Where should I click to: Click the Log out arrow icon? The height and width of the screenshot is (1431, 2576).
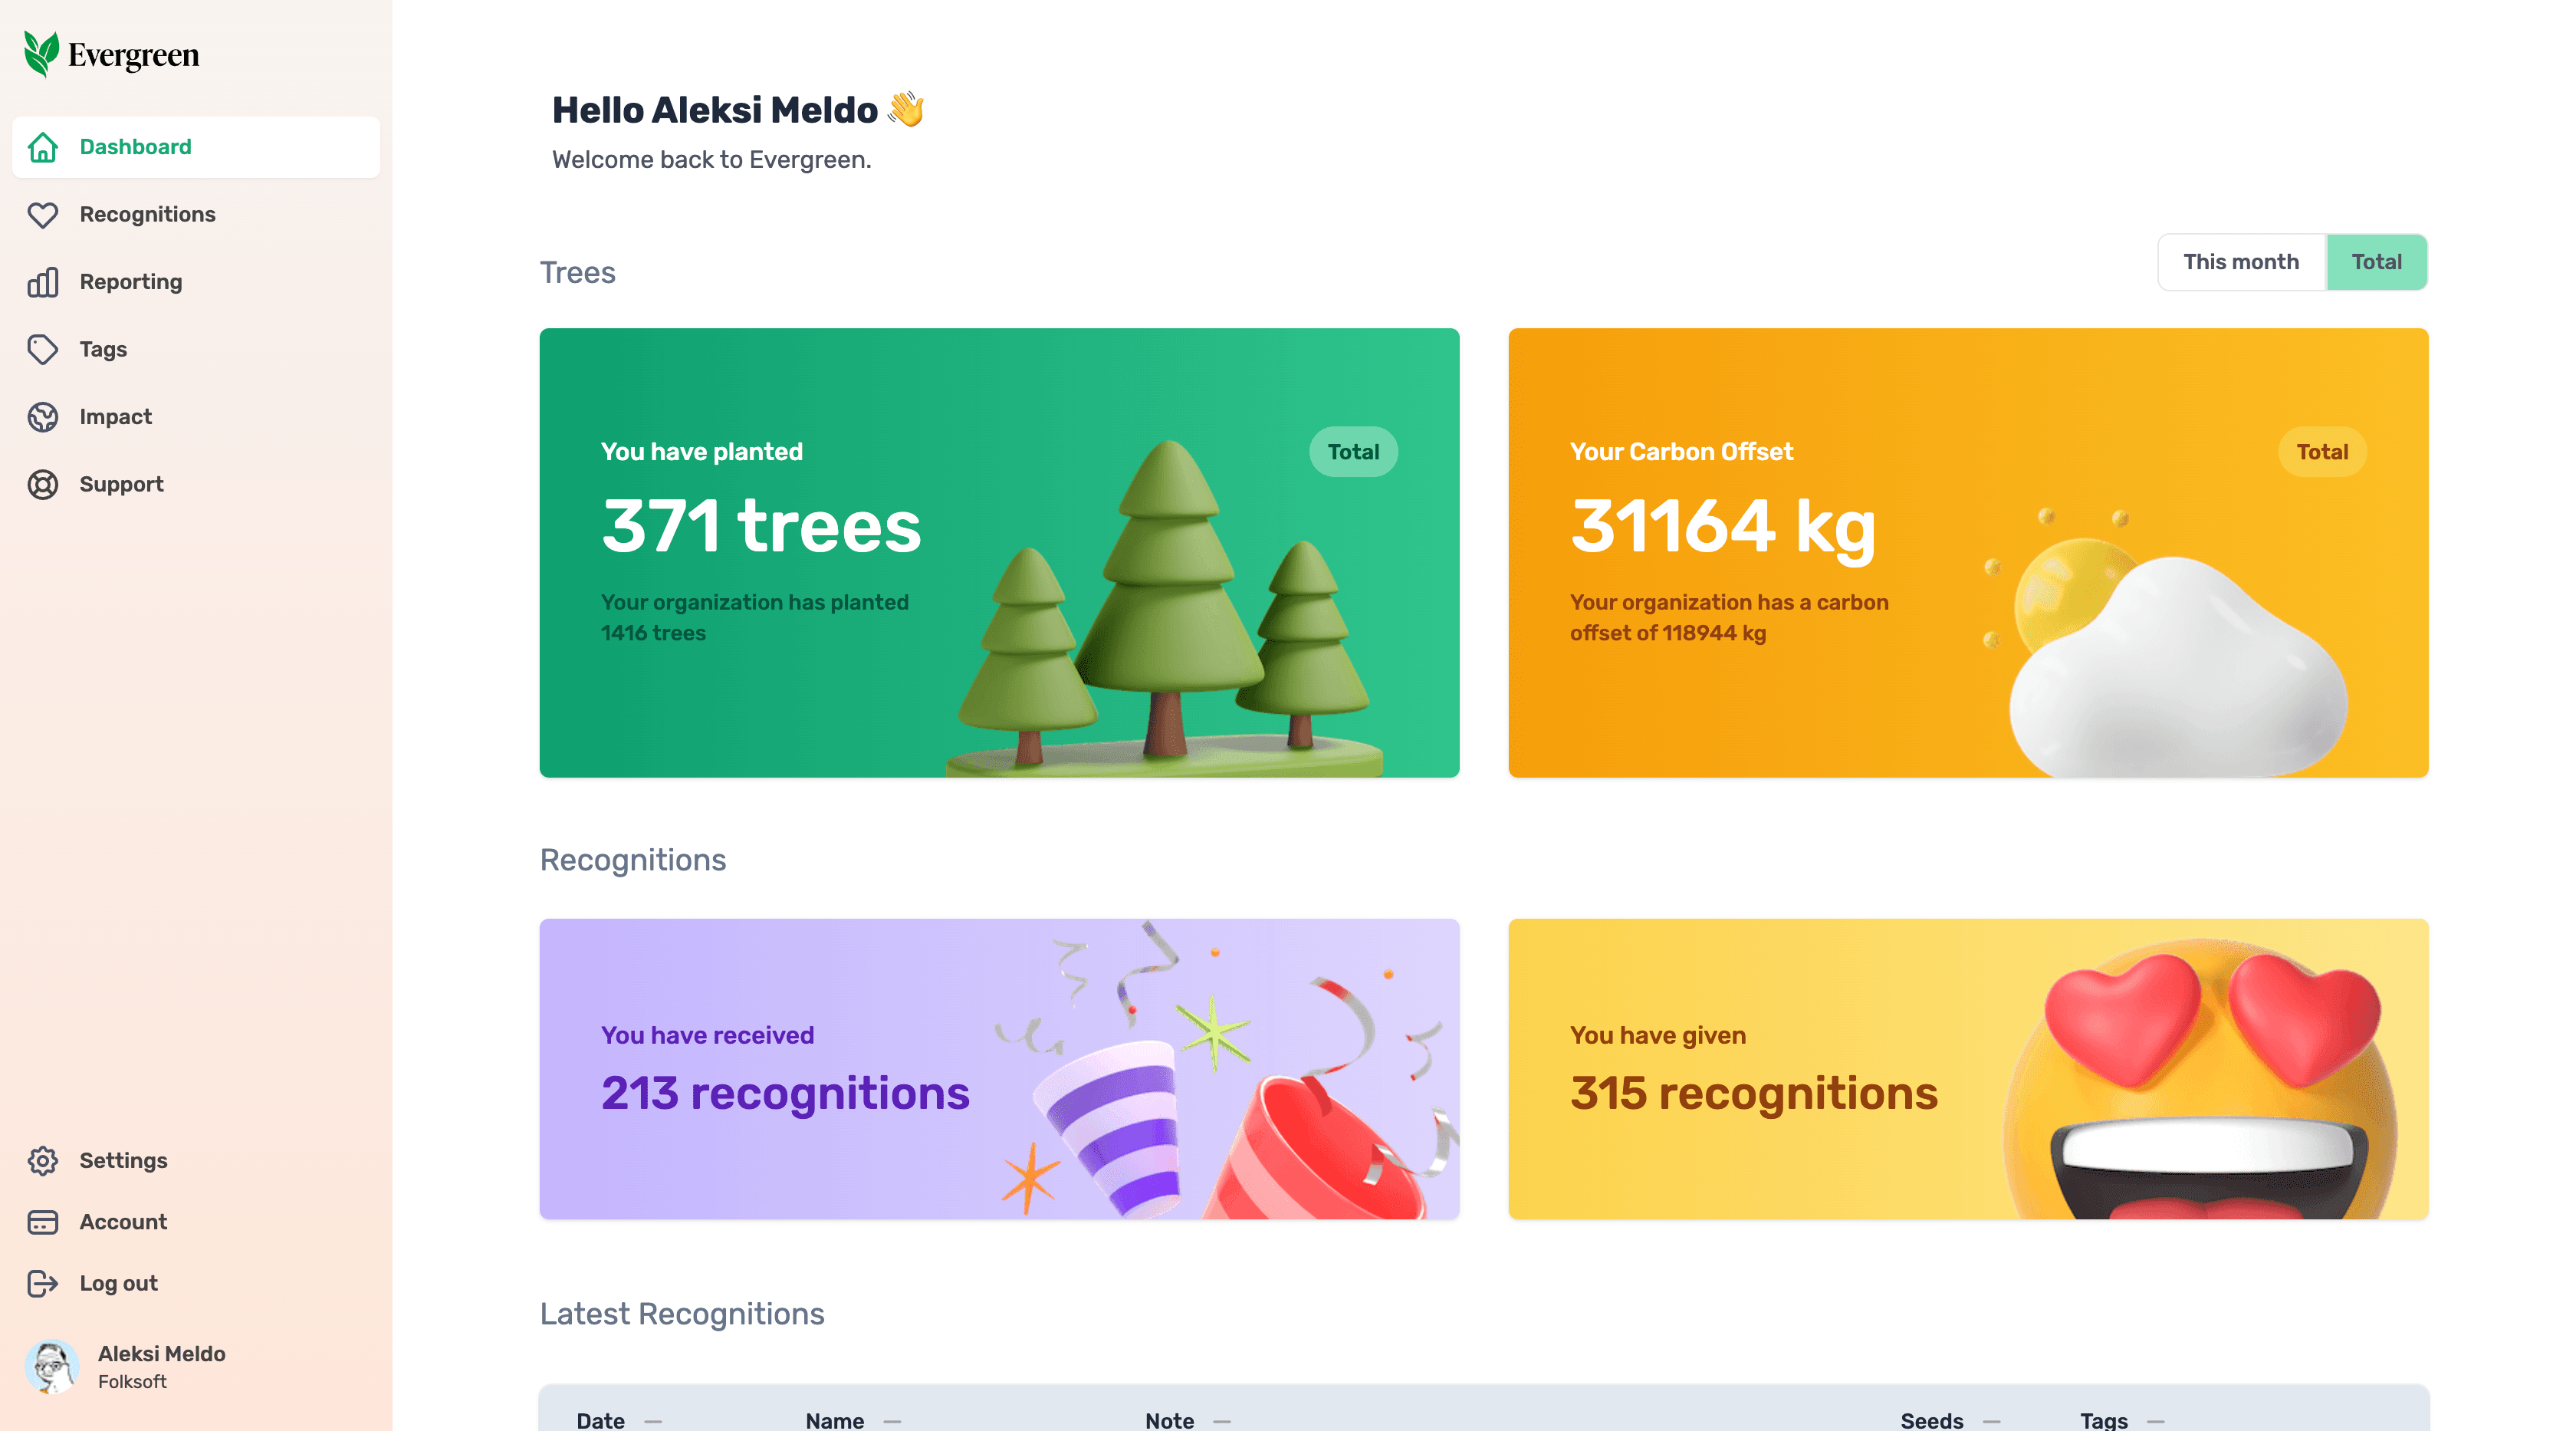point(42,1284)
